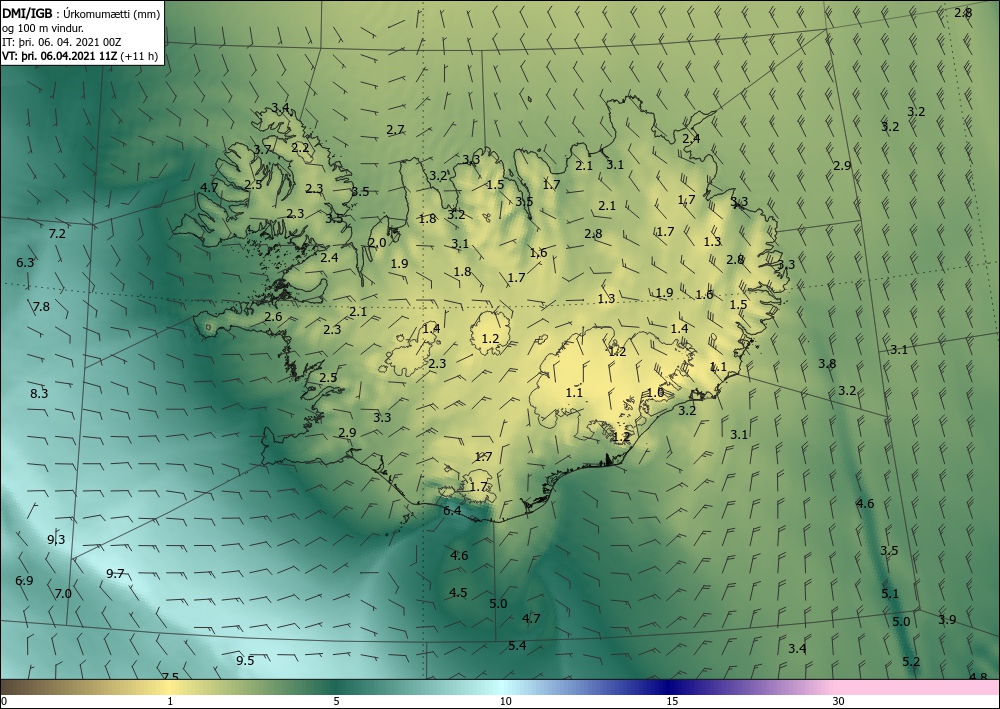Click the 5.1 value in the southeast
The height and width of the screenshot is (709, 1000).
click(x=890, y=594)
